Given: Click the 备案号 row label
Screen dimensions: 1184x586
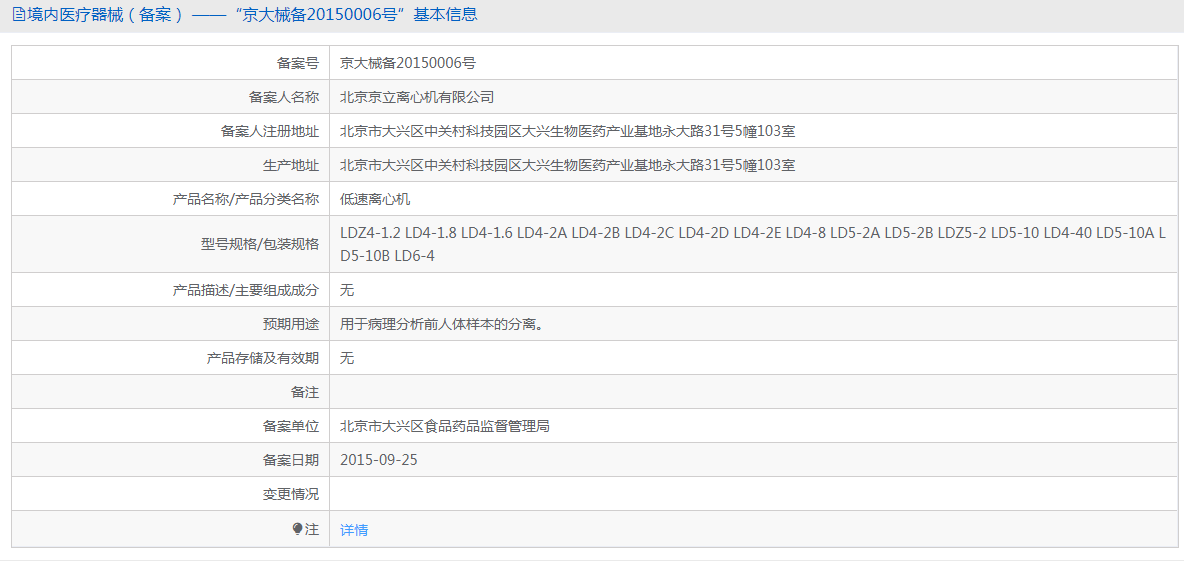Looking at the screenshot, I should click(297, 63).
